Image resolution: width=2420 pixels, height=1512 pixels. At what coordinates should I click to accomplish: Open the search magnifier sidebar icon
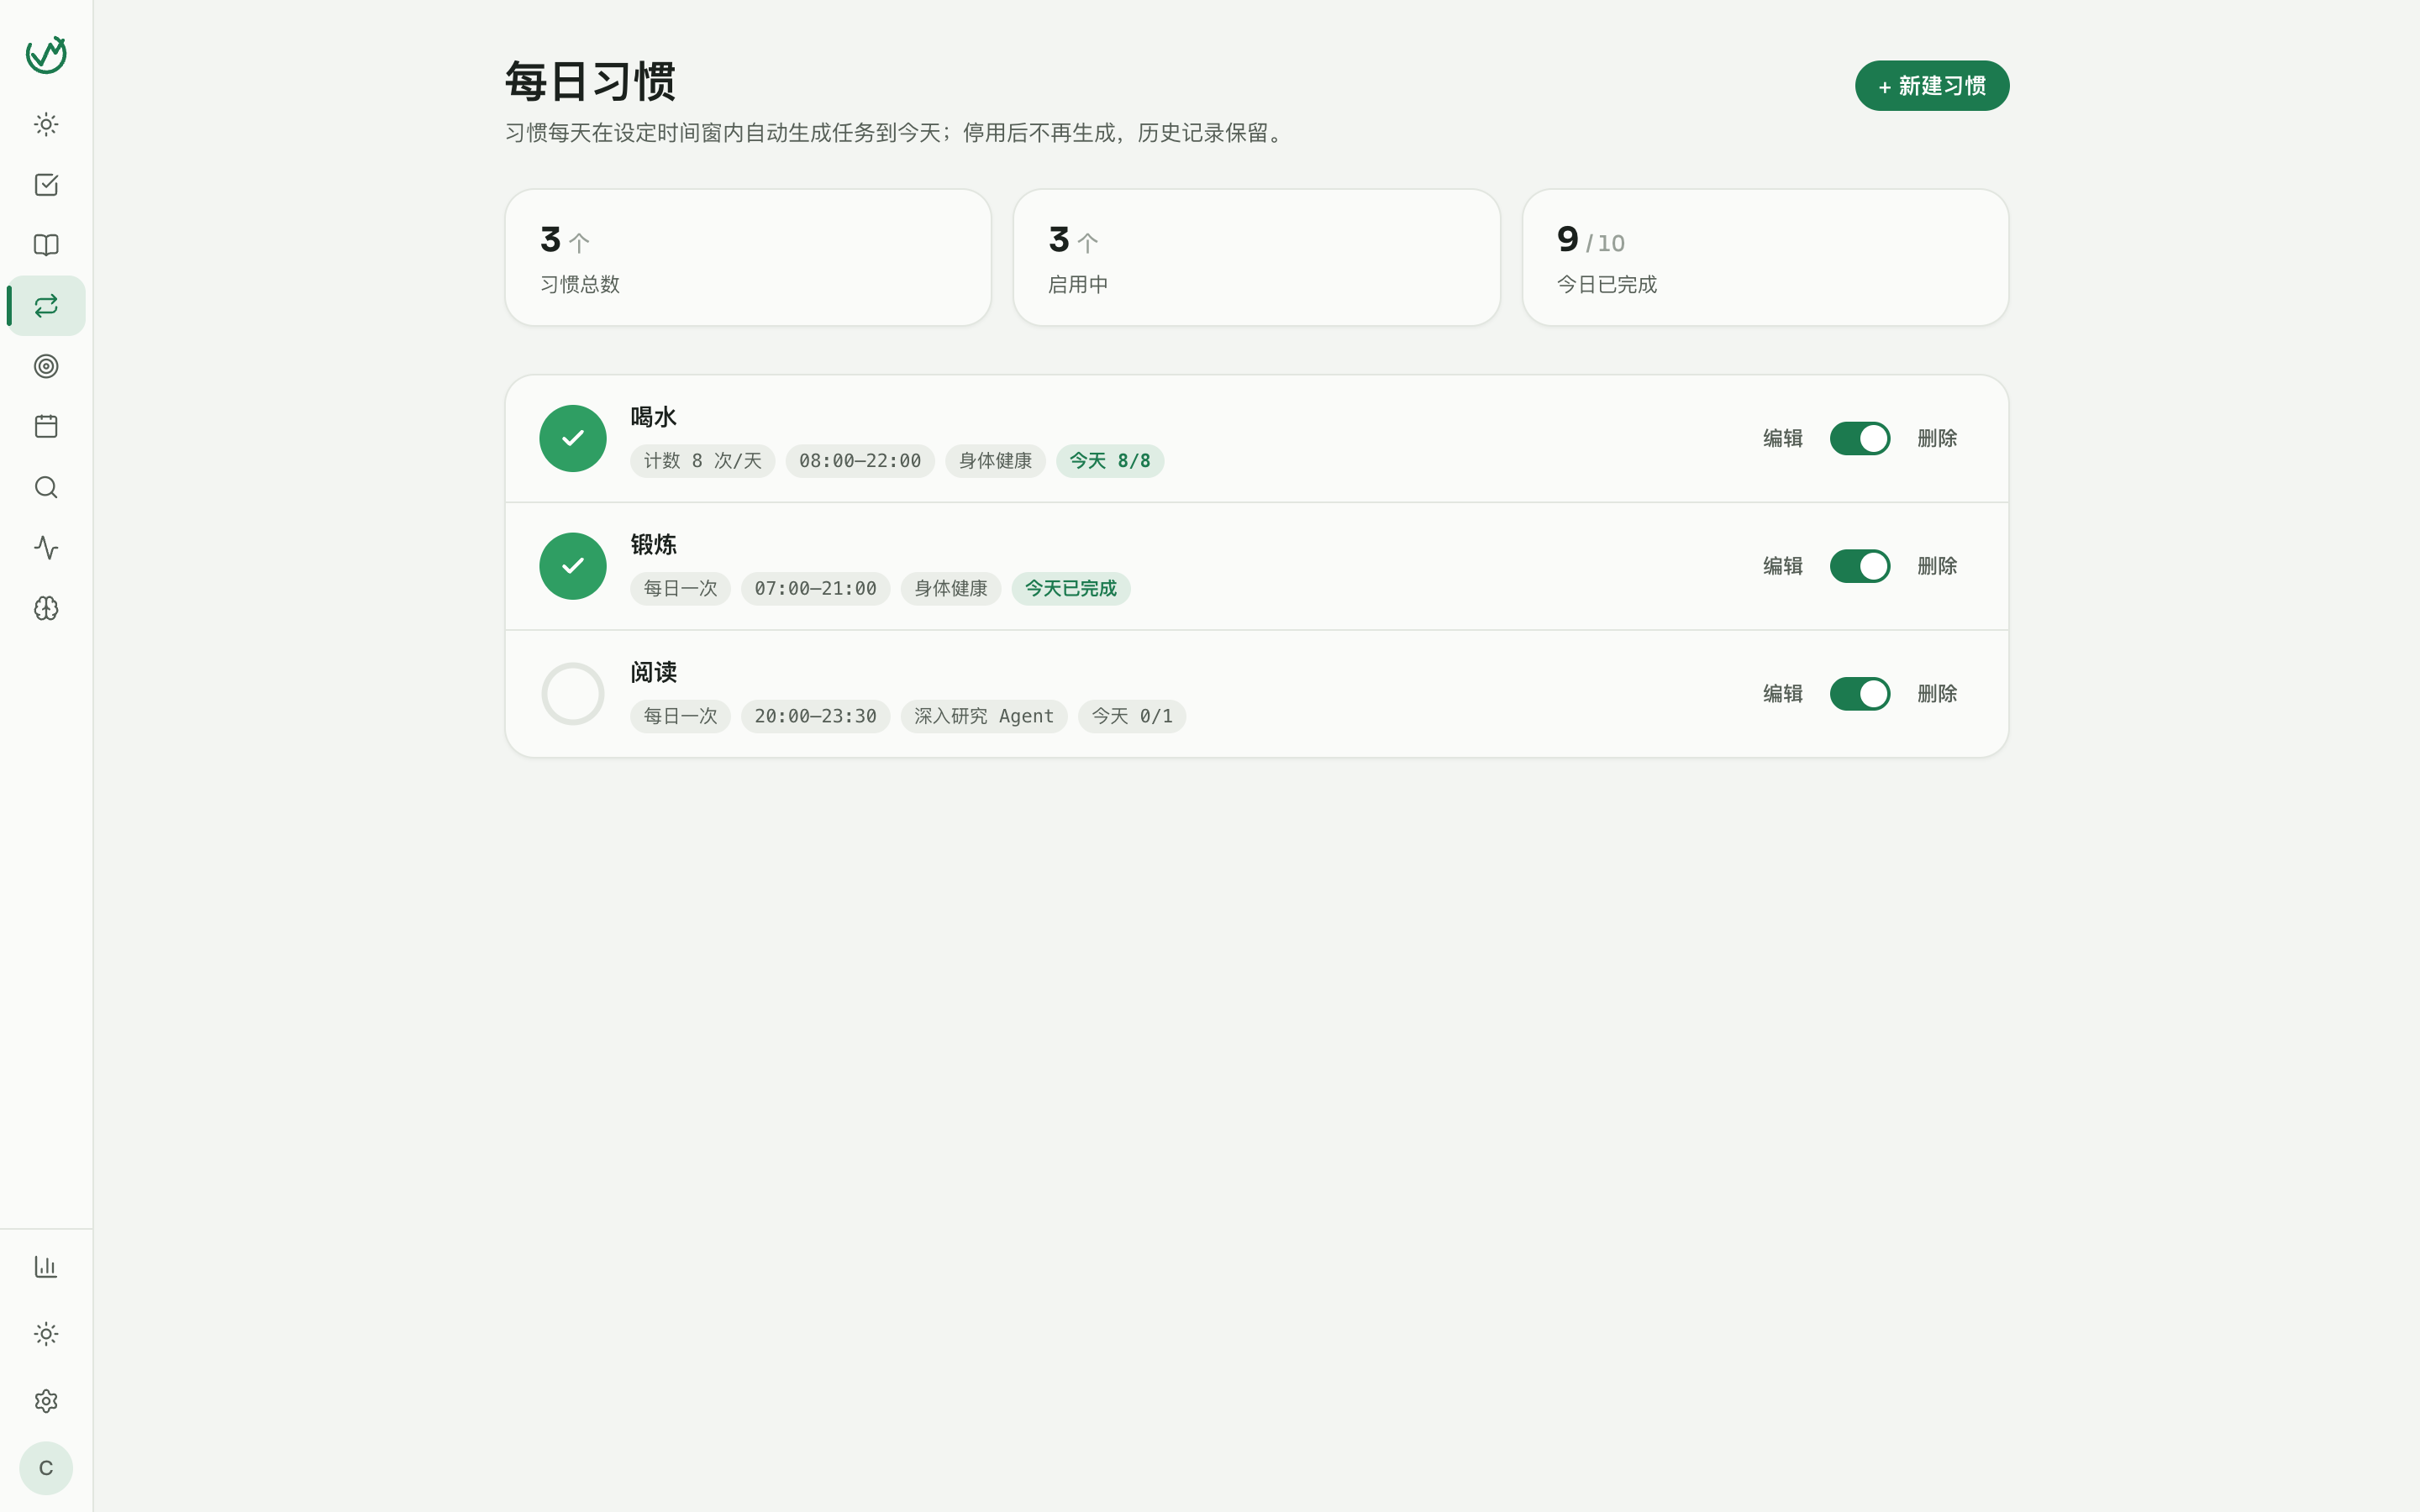[x=46, y=487]
